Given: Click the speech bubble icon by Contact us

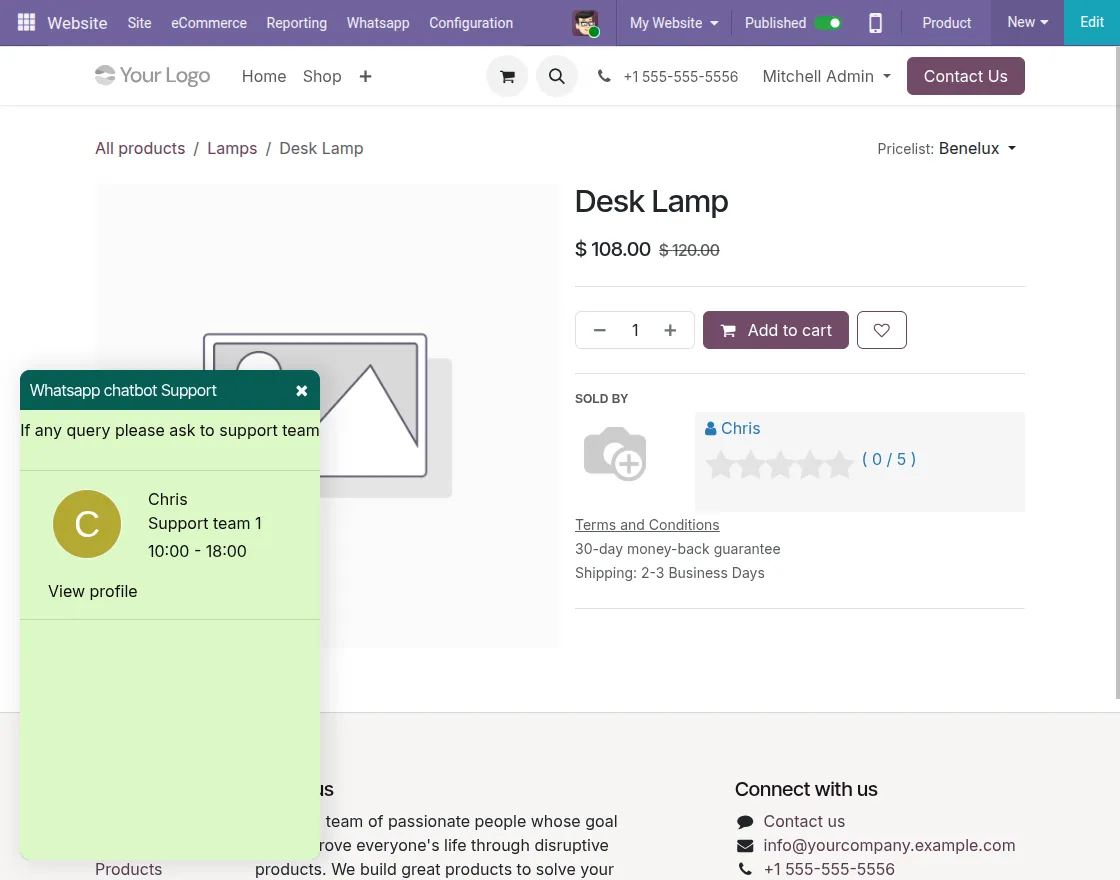Looking at the screenshot, I should (745, 821).
